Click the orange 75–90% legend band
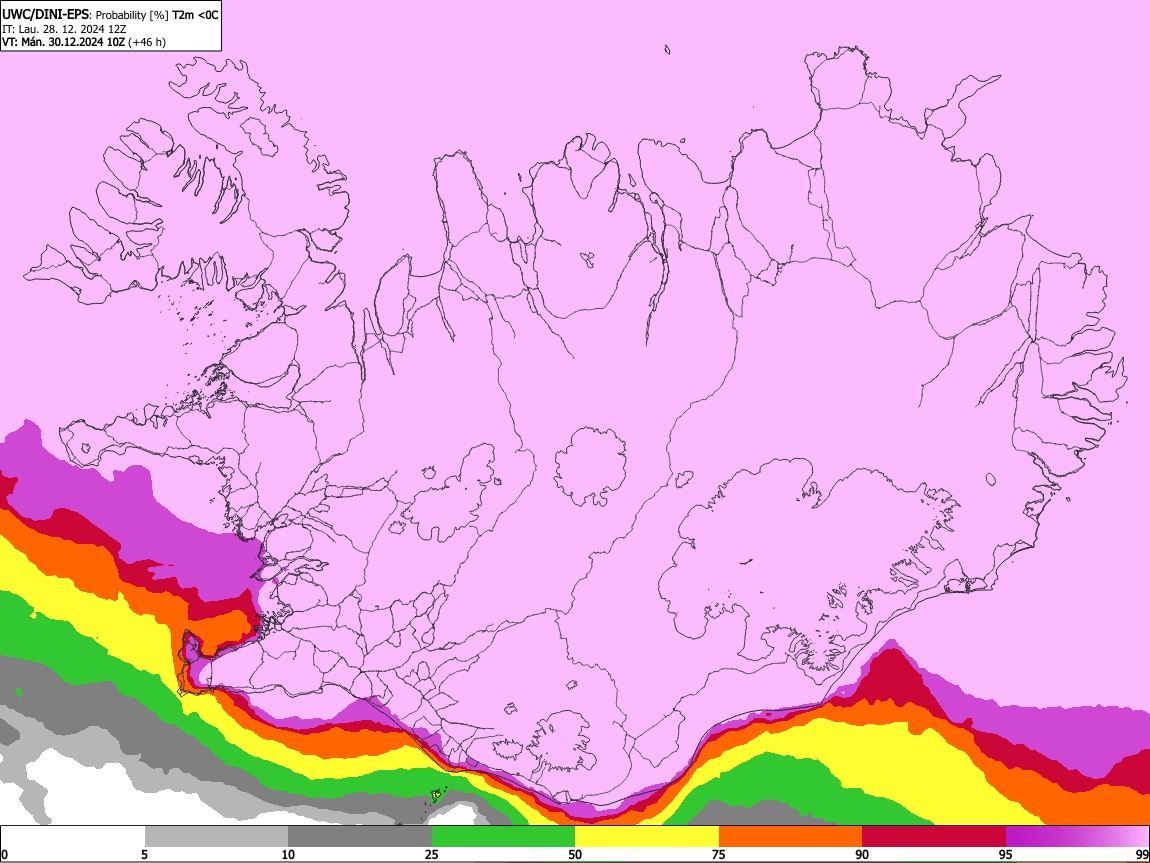The height and width of the screenshot is (863, 1150). point(791,837)
